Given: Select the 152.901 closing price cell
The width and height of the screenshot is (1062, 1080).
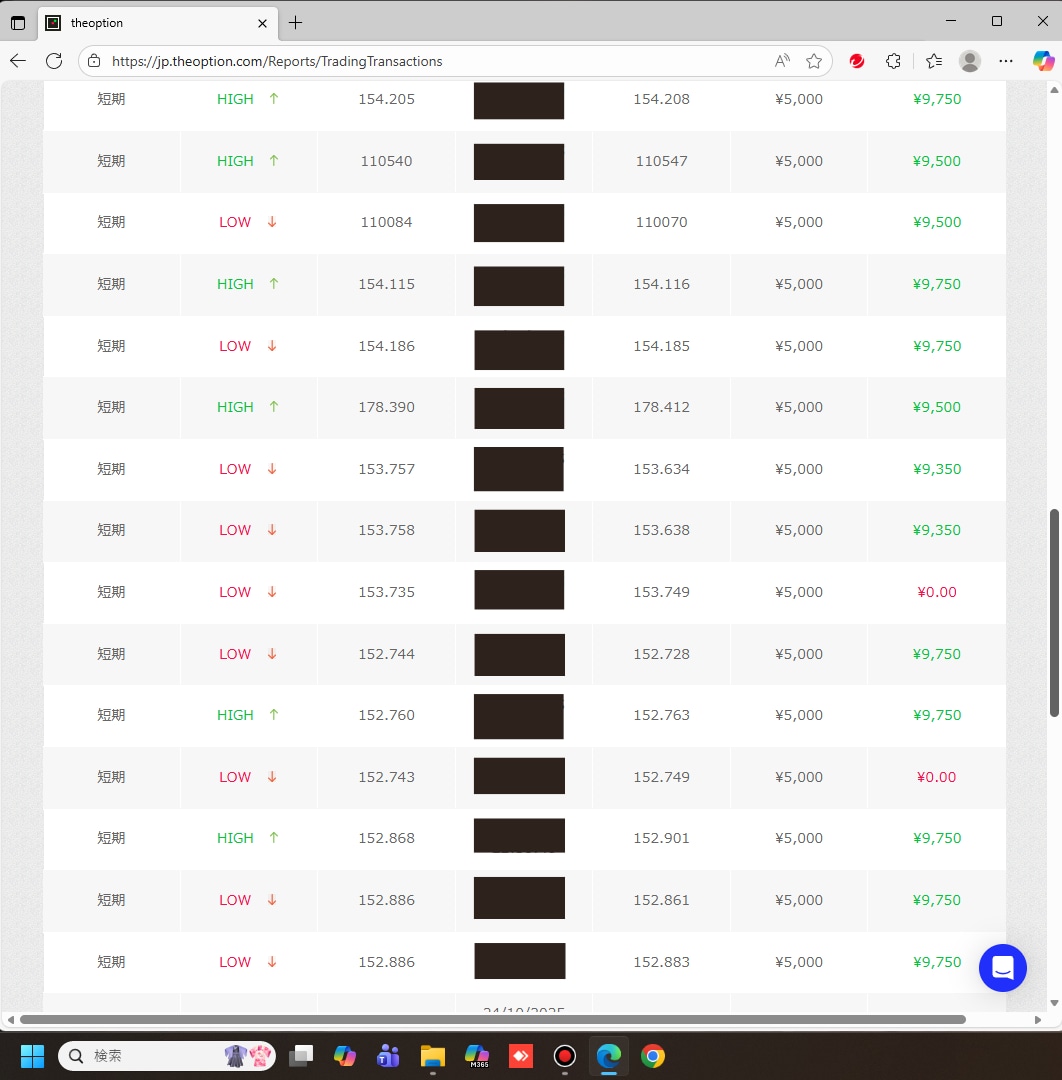Looking at the screenshot, I should click(661, 838).
